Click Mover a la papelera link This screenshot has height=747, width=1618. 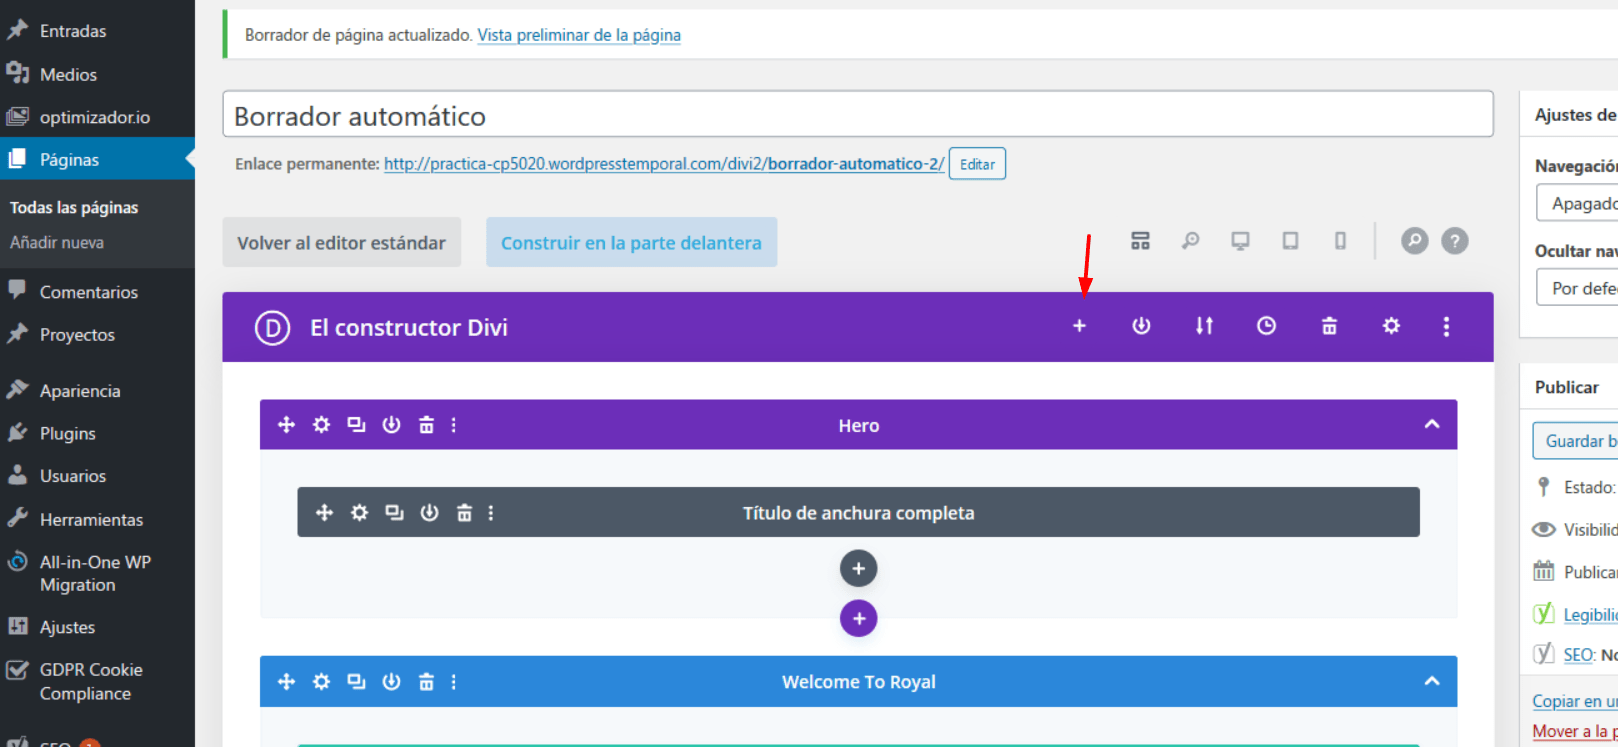tap(1575, 731)
